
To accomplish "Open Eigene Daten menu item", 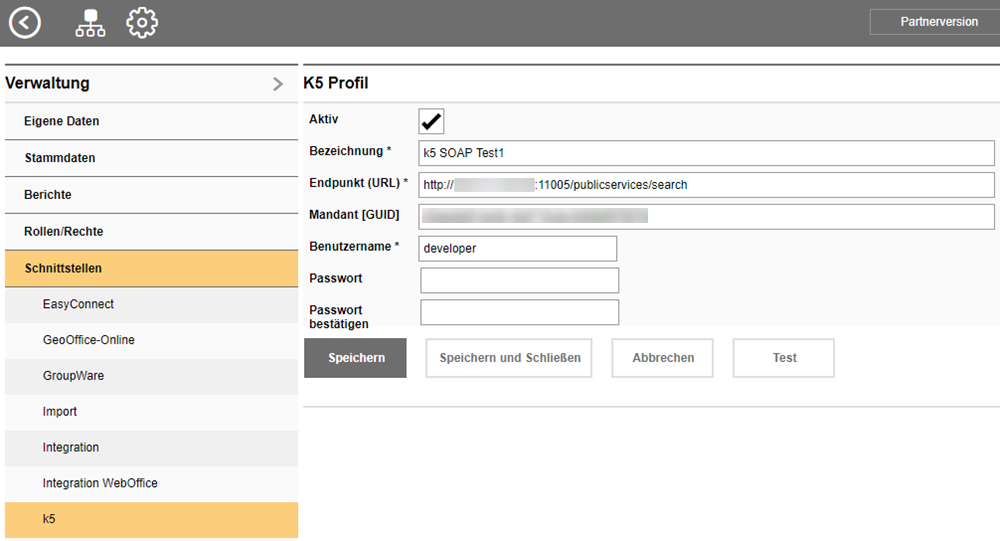I will click(x=62, y=121).
